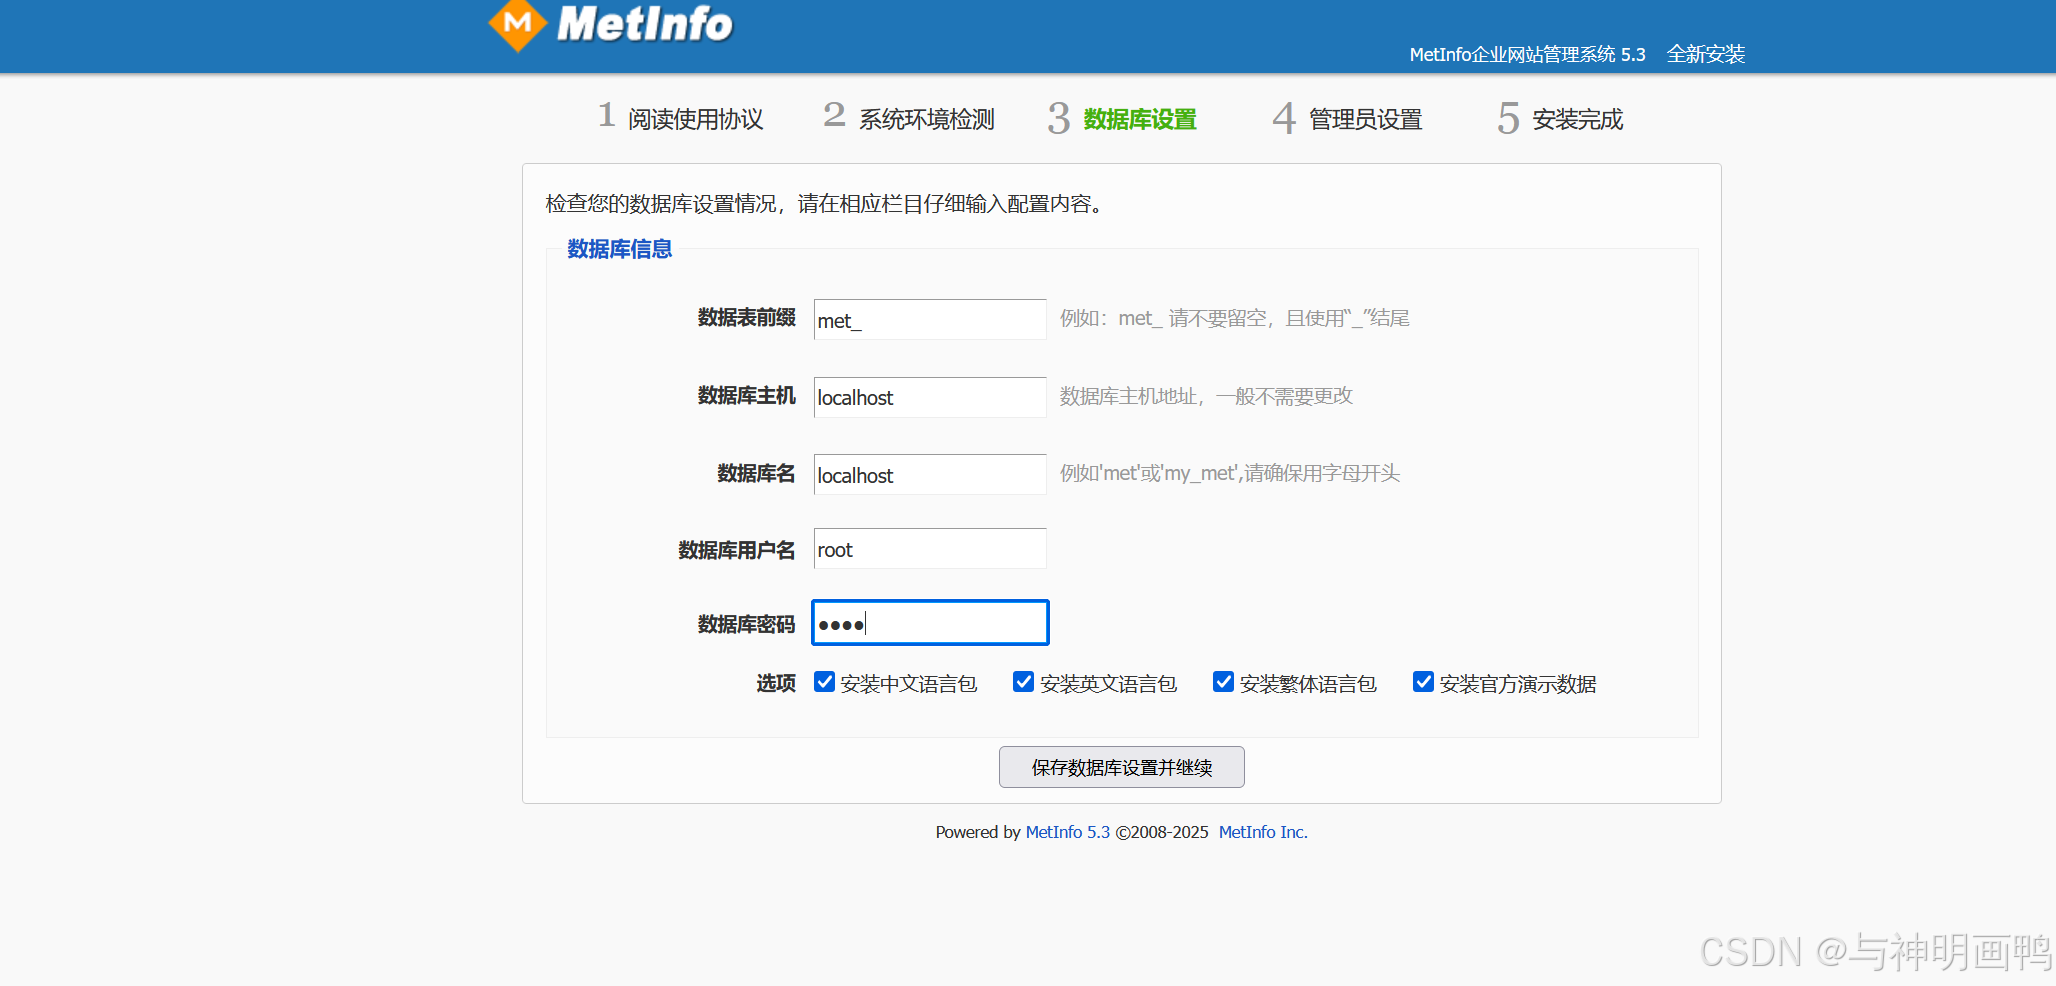Open step 1 阅读使用协议
Image resolution: width=2056 pixels, height=986 pixels.
680,118
